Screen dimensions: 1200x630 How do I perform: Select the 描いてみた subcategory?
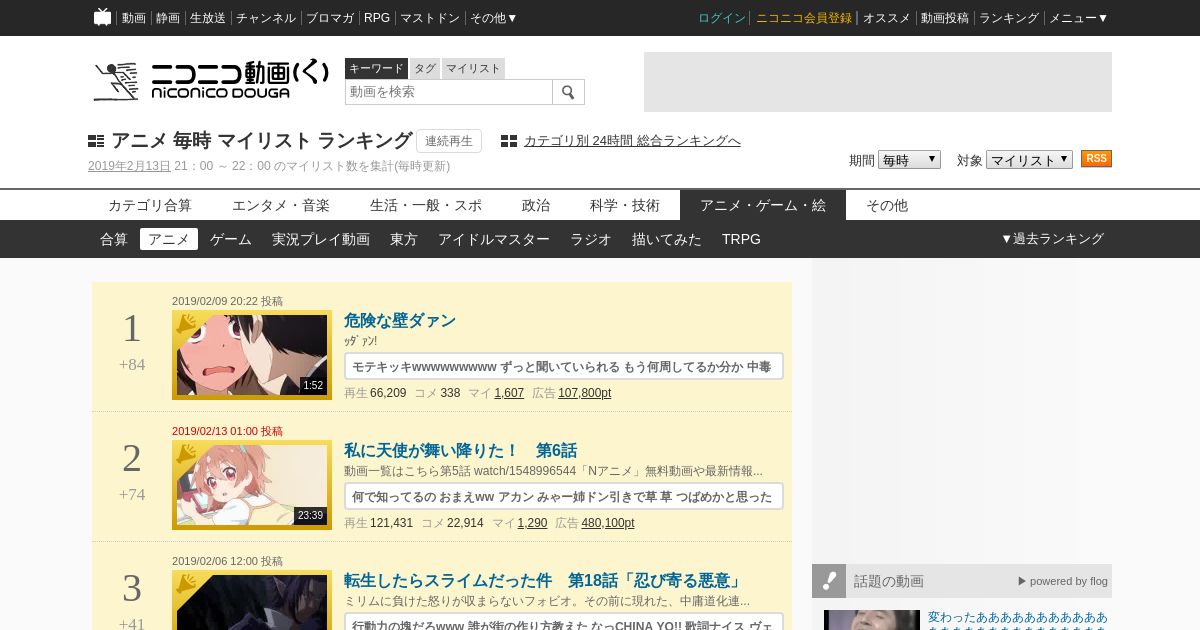[667, 239]
